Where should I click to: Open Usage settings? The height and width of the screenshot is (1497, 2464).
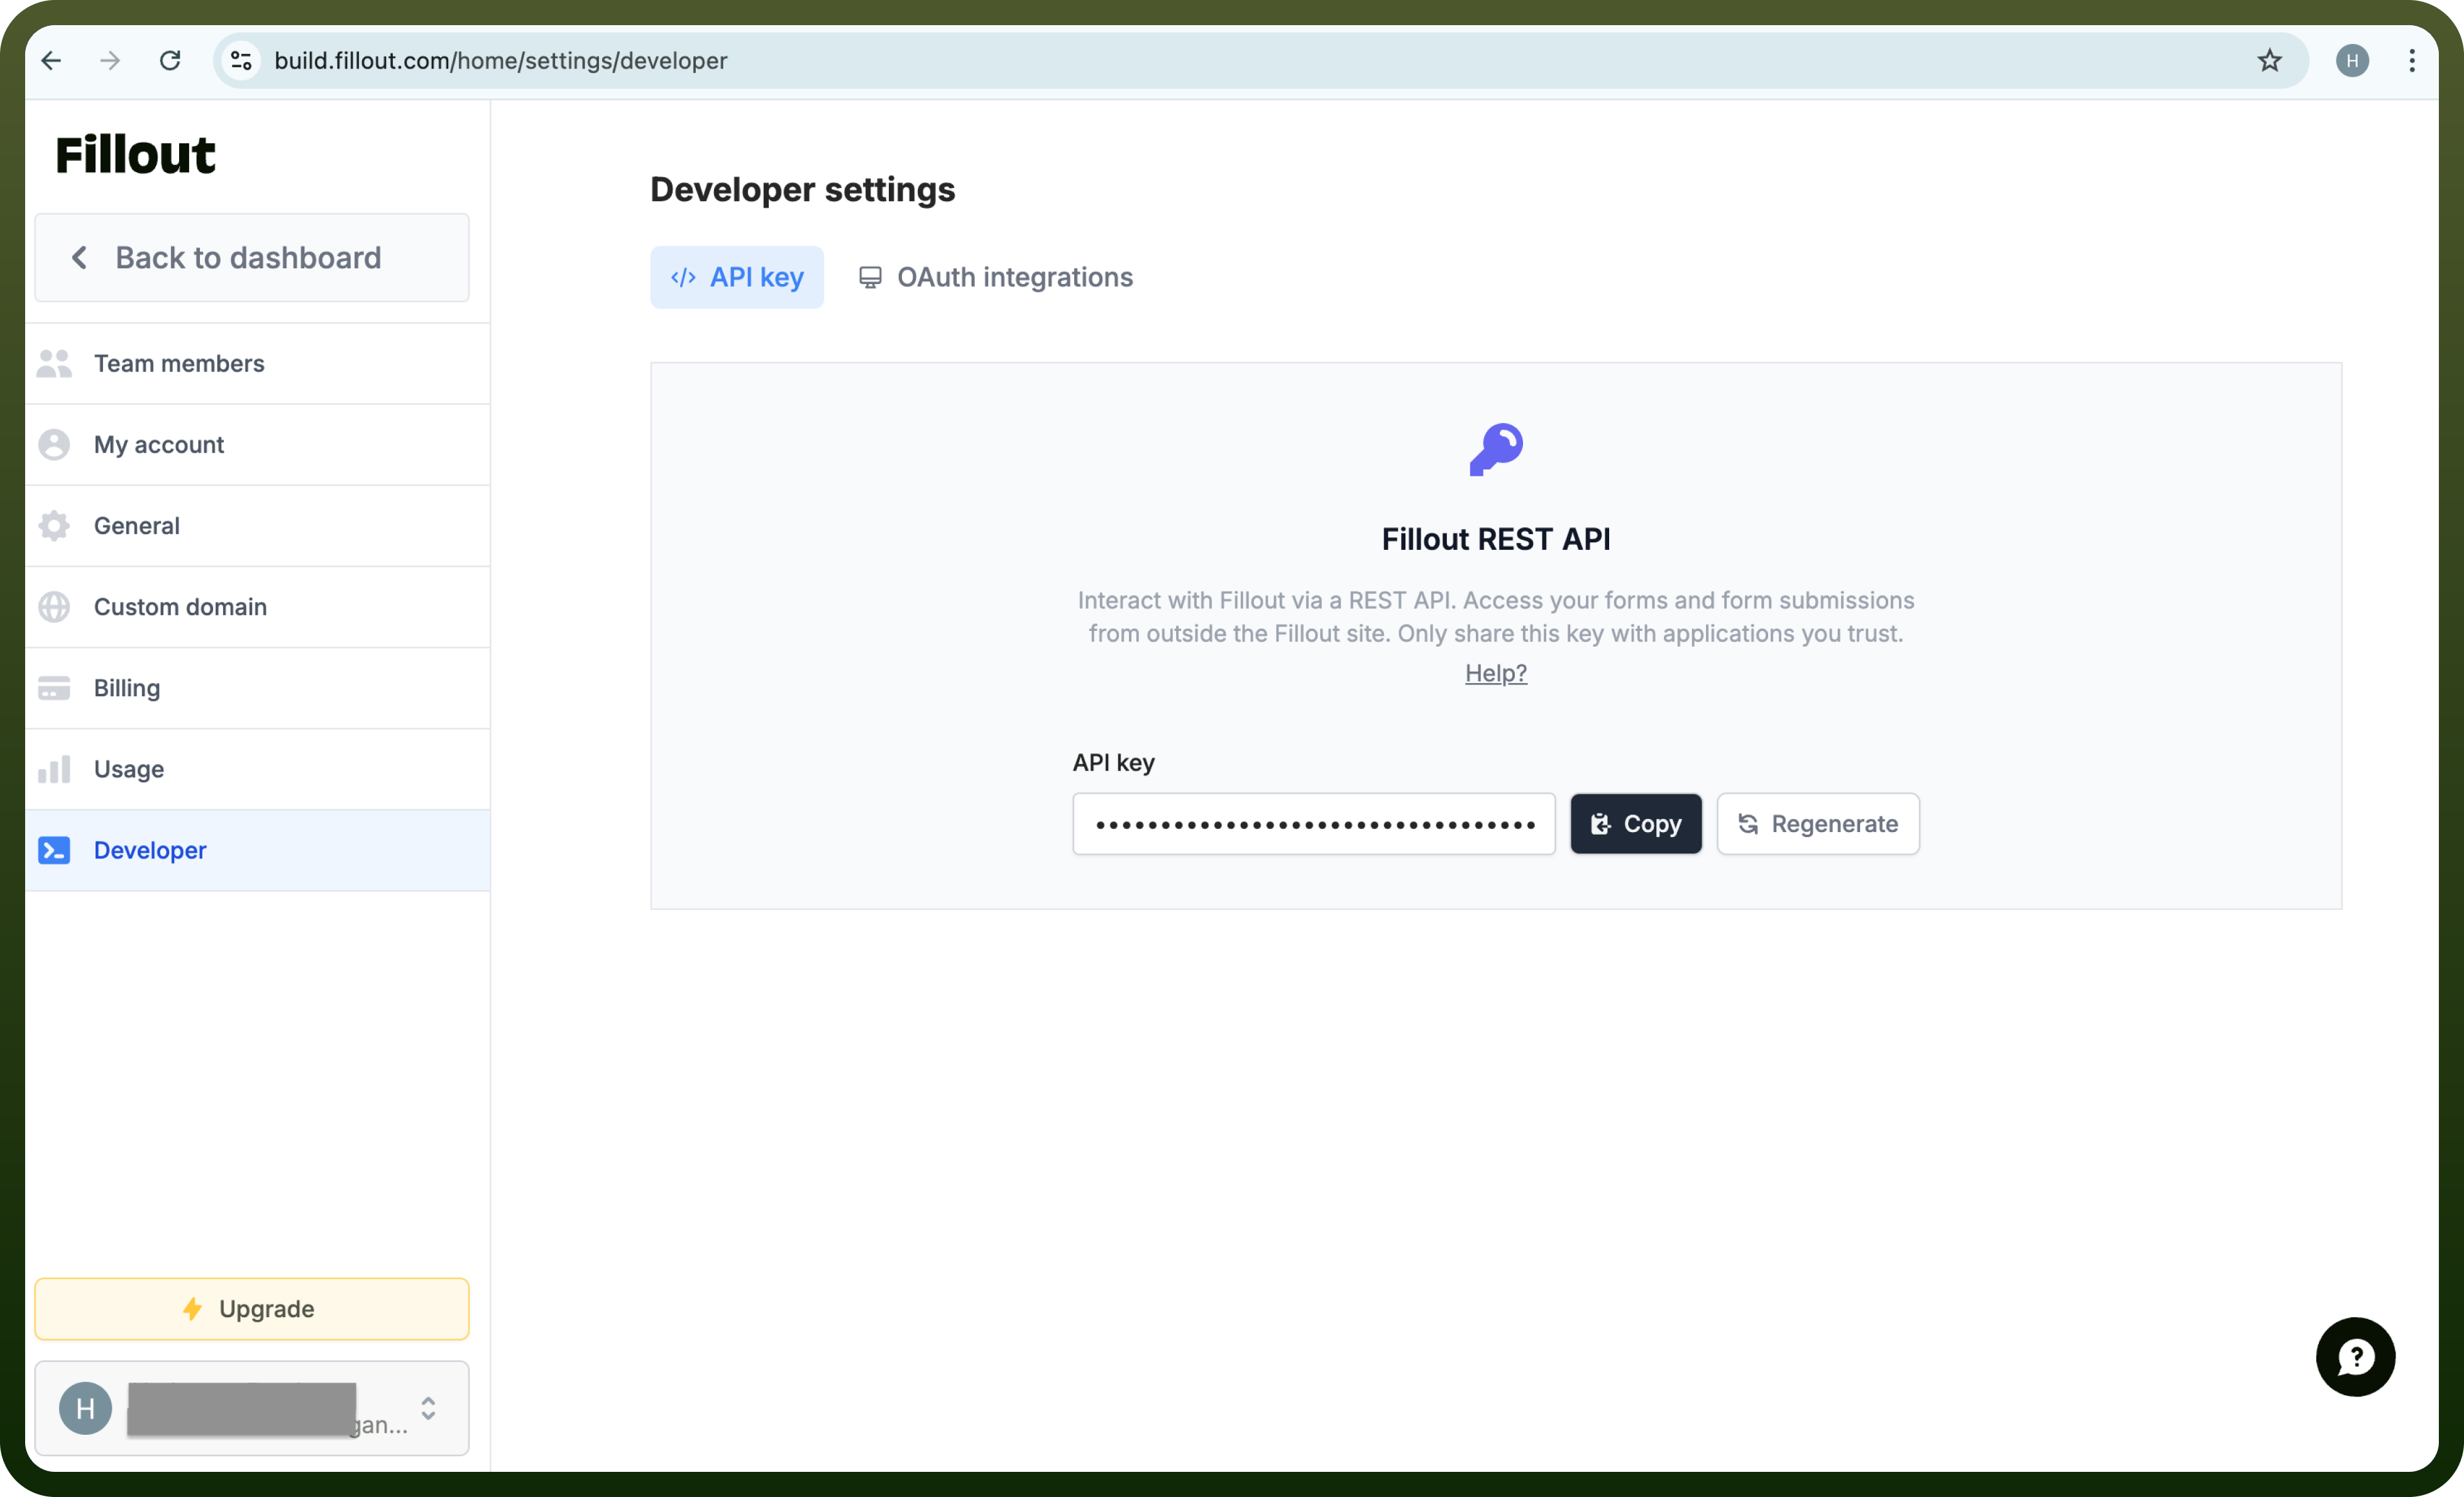[258, 769]
